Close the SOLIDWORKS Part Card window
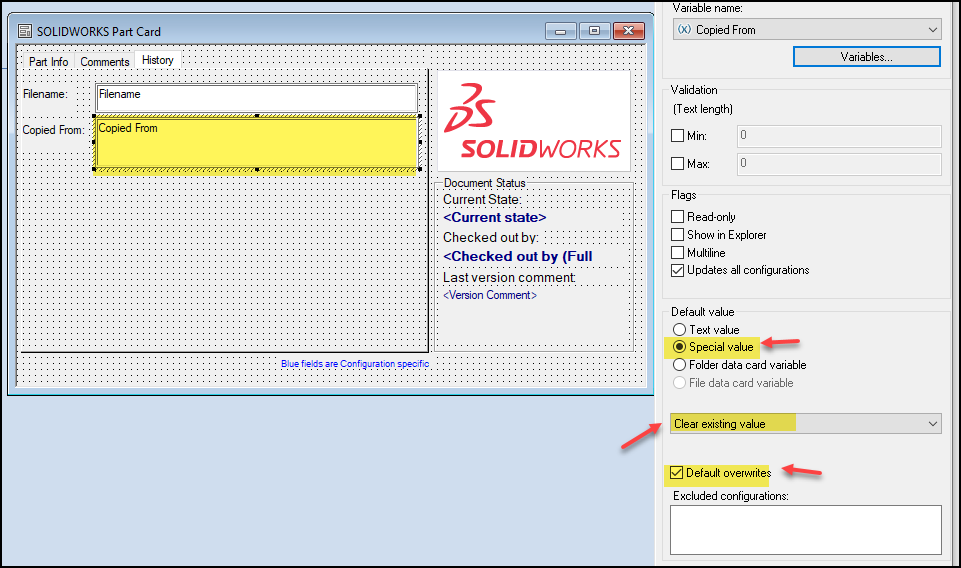The height and width of the screenshot is (568, 961). click(628, 31)
